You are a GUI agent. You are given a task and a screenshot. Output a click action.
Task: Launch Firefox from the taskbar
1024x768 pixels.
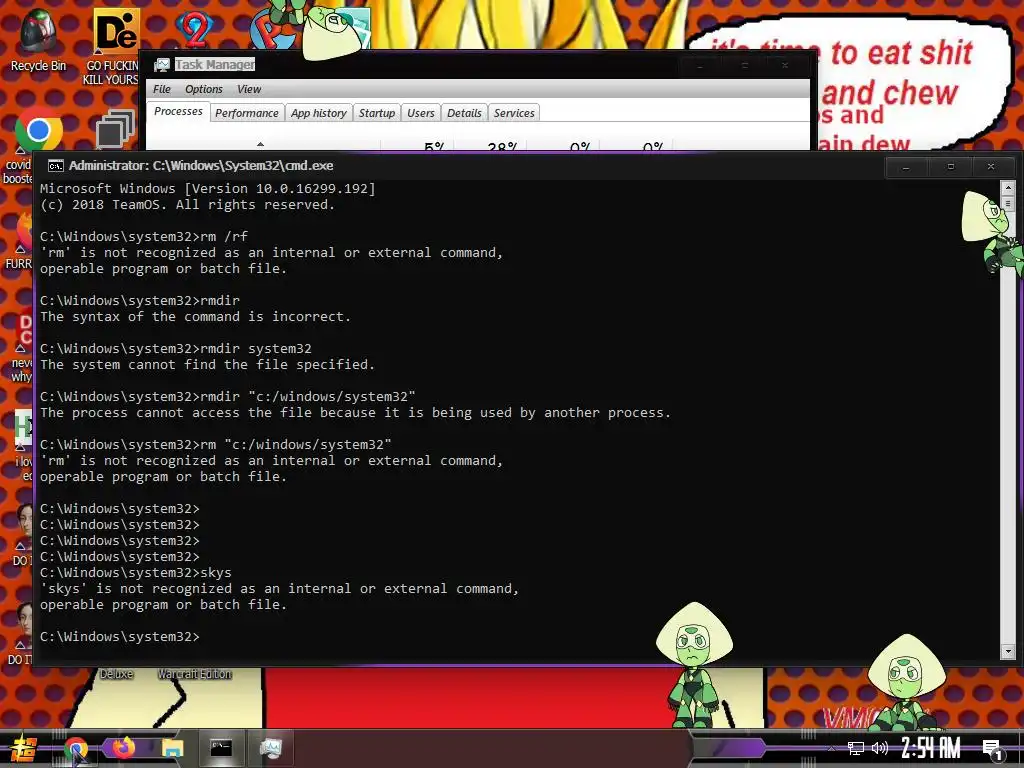click(x=123, y=748)
